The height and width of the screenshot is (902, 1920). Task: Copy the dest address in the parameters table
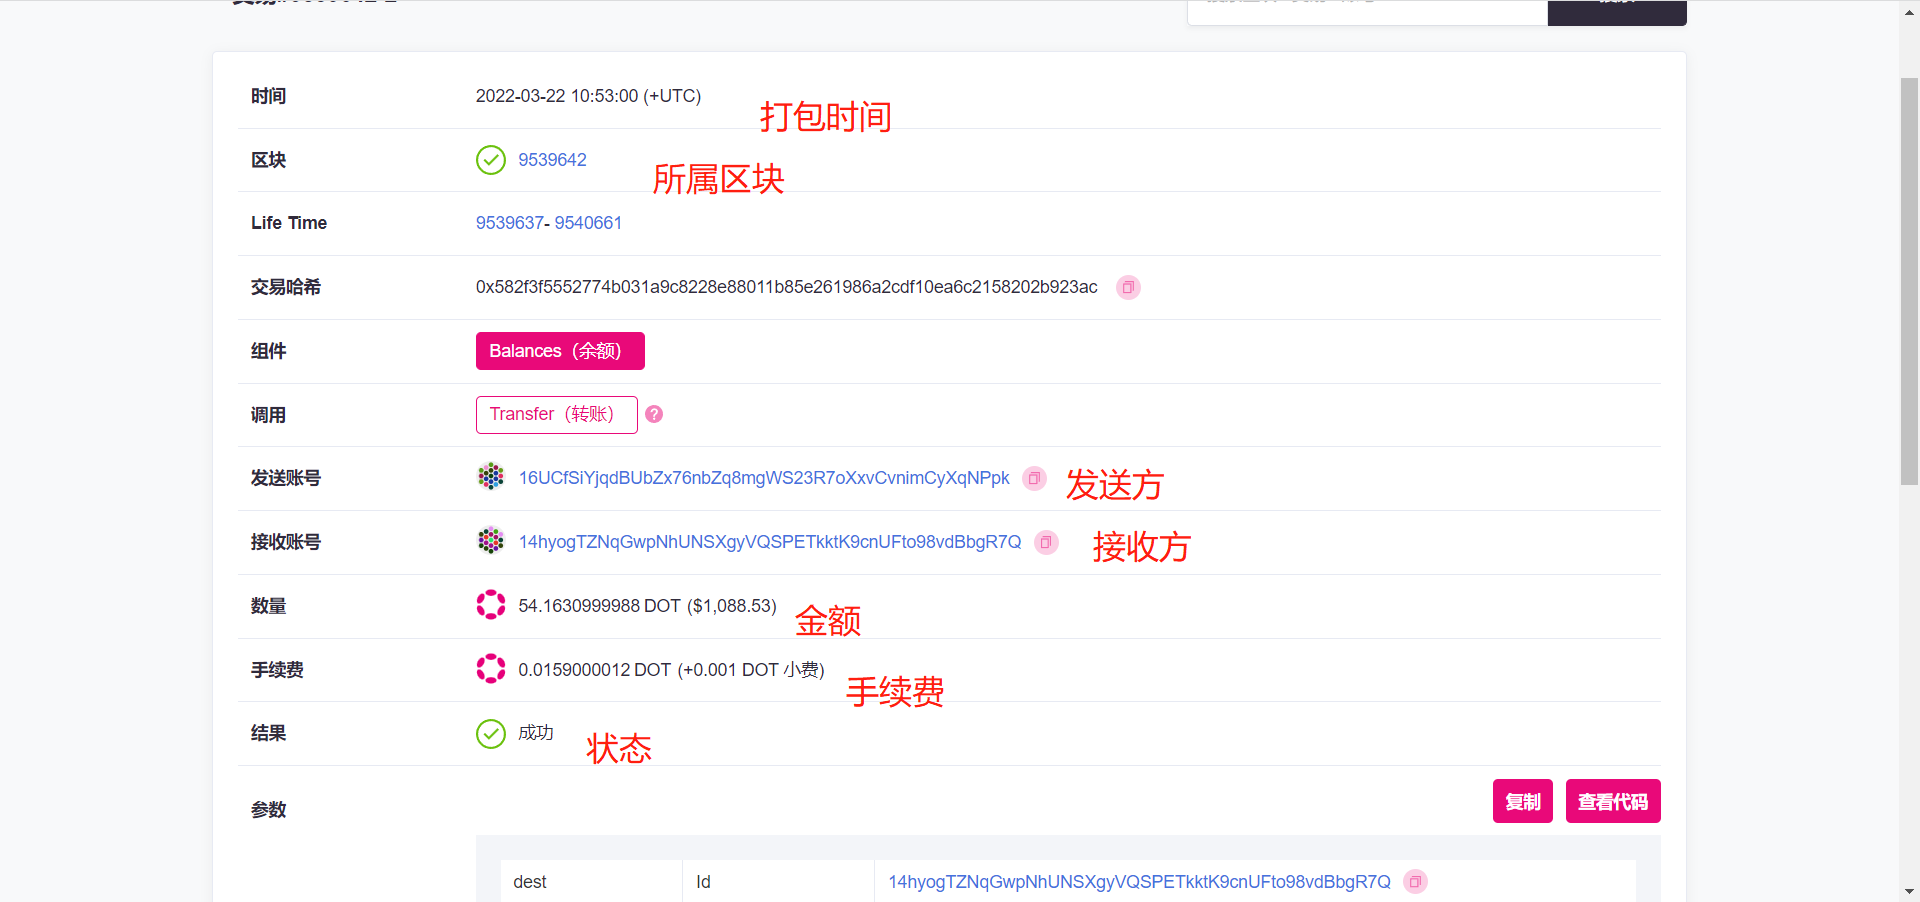click(x=1416, y=882)
